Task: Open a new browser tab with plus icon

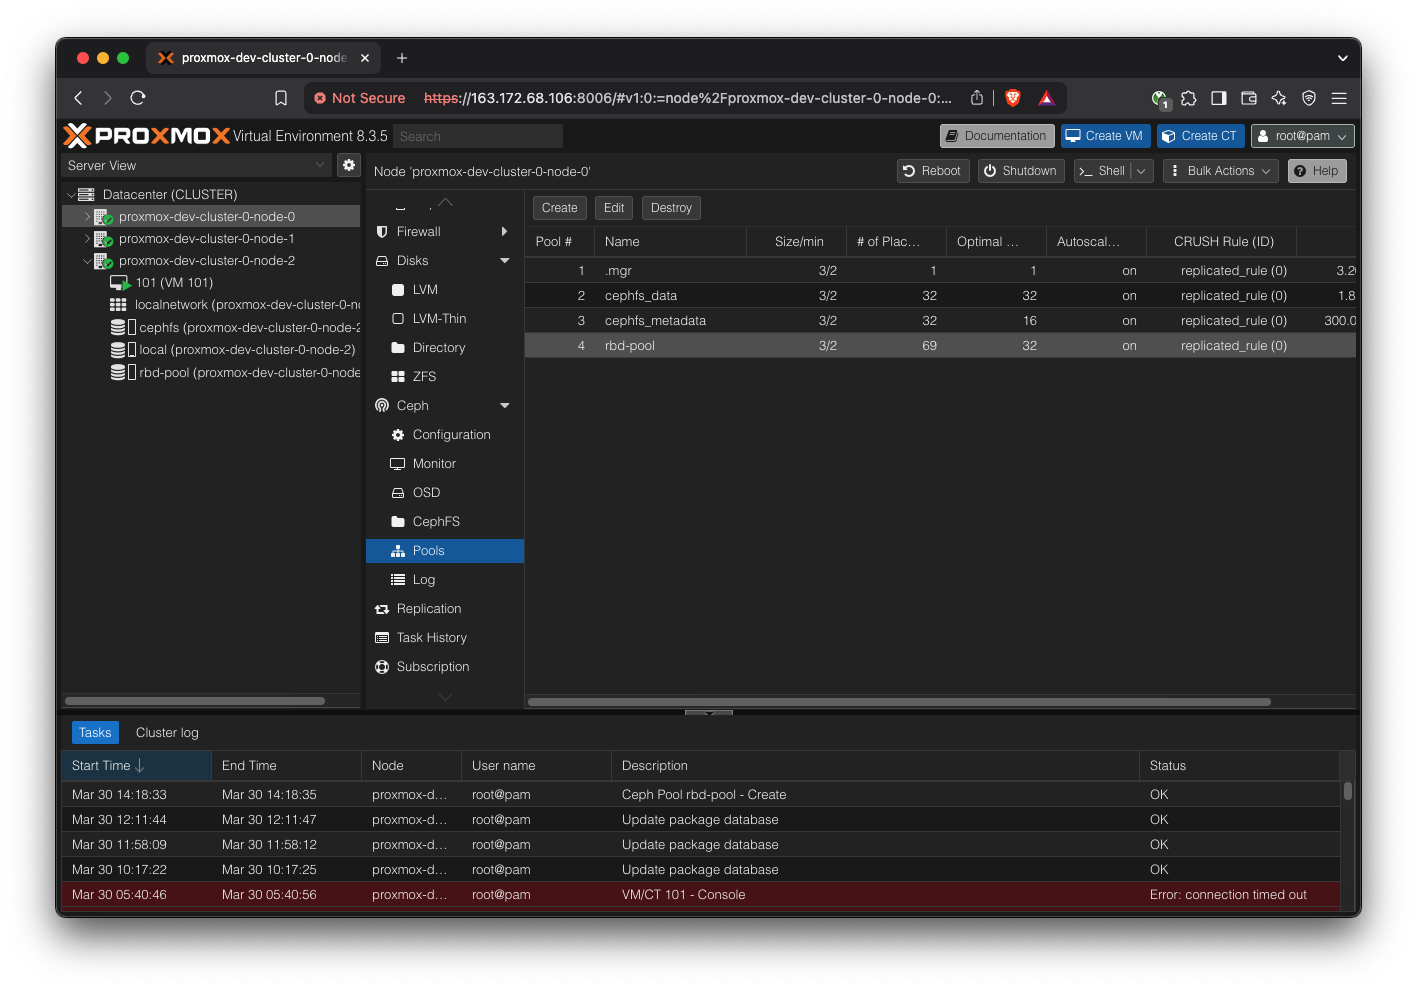Action: click(x=402, y=58)
